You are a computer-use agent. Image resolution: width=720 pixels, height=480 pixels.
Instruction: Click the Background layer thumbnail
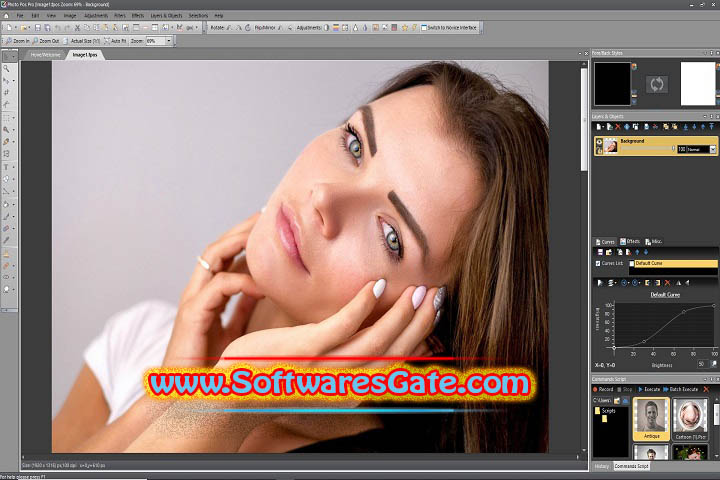pyautogui.click(x=611, y=146)
